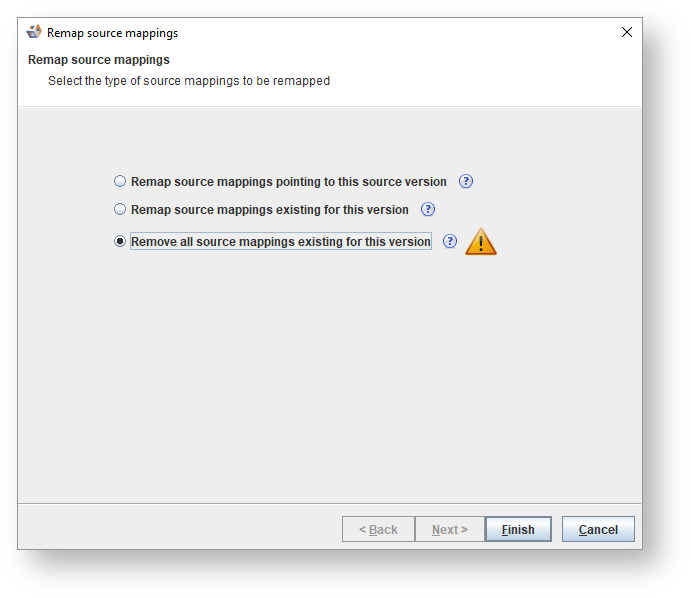Cancel the remap dialog
The height and width of the screenshot is (598, 691).
(x=598, y=530)
